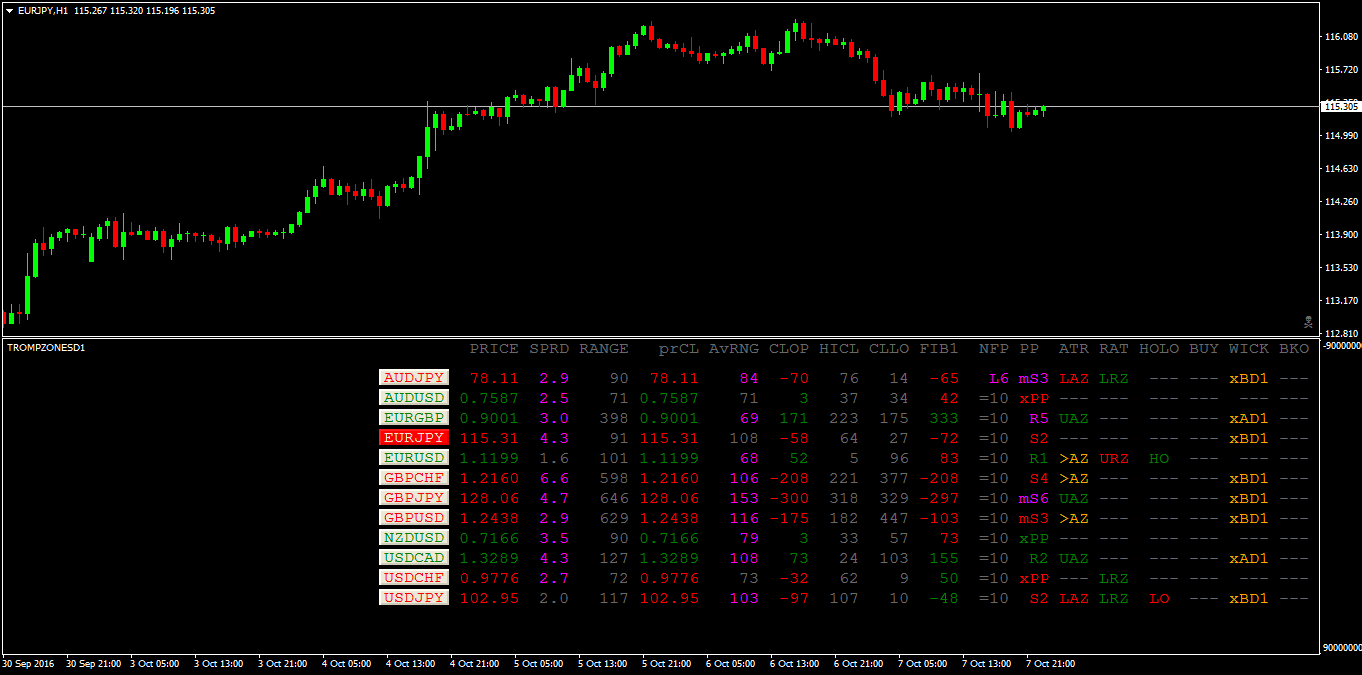Click the CLLO column header
Image resolution: width=1362 pixels, height=675 pixels.
tap(889, 349)
